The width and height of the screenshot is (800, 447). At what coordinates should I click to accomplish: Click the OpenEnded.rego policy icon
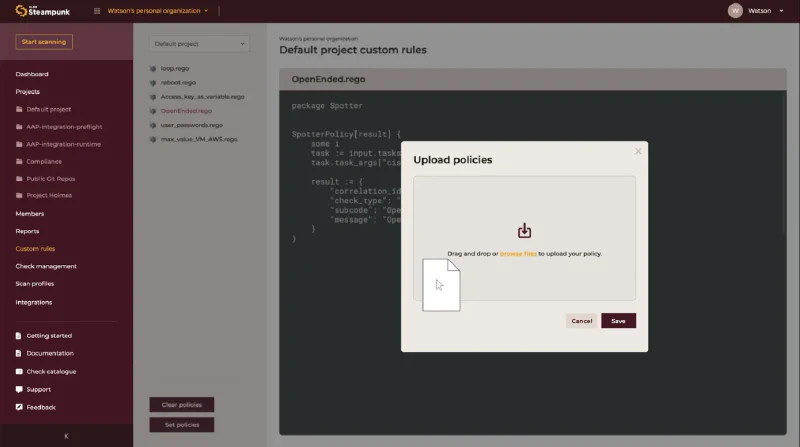coord(153,111)
